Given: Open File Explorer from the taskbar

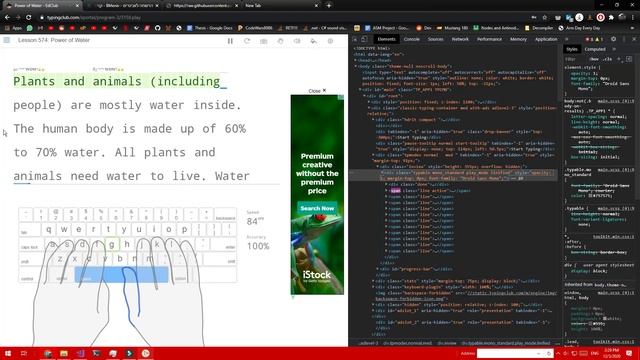Looking at the screenshot, I should pyautogui.click(x=64, y=353).
